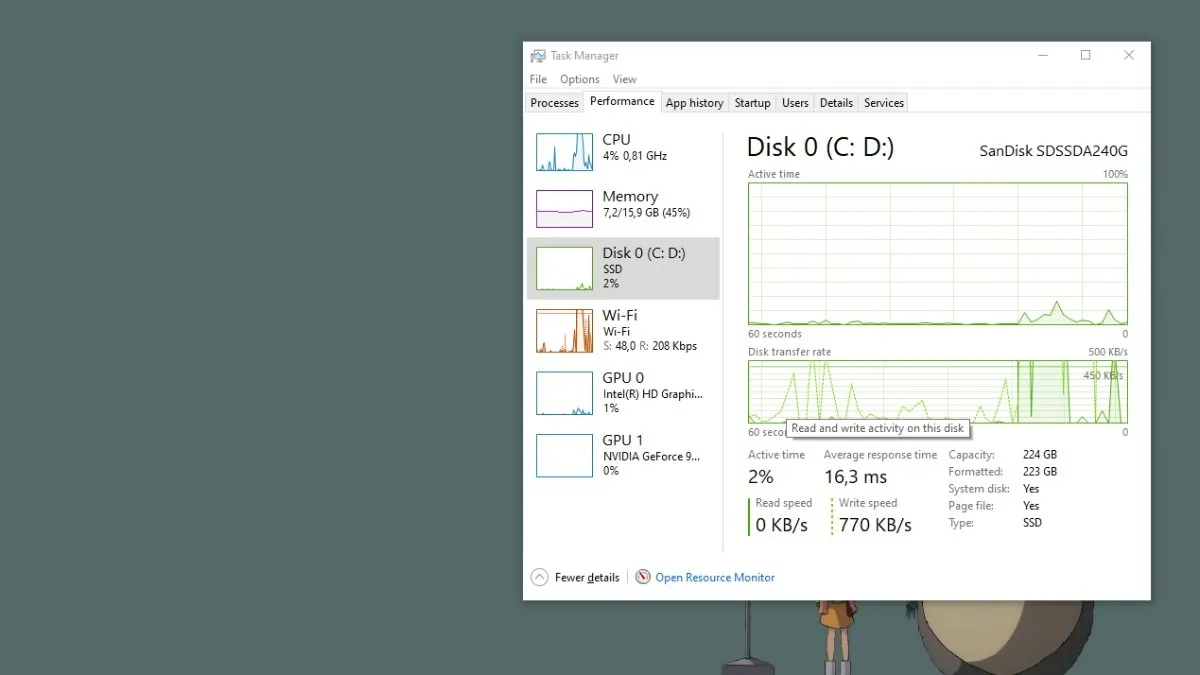The image size is (1200, 675).
Task: Open the Options menu
Action: (x=579, y=79)
